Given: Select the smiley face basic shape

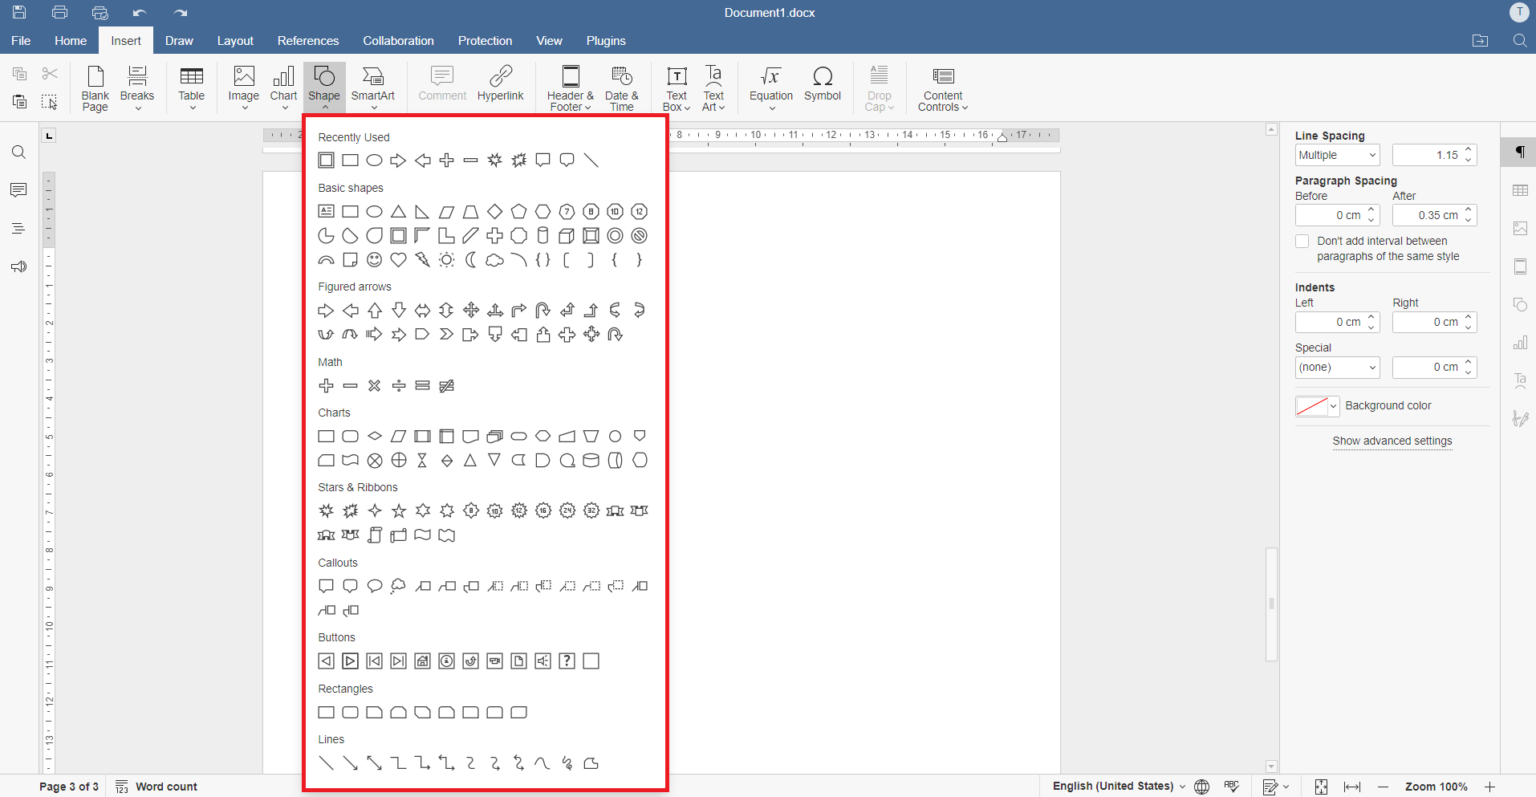Looking at the screenshot, I should click(374, 259).
